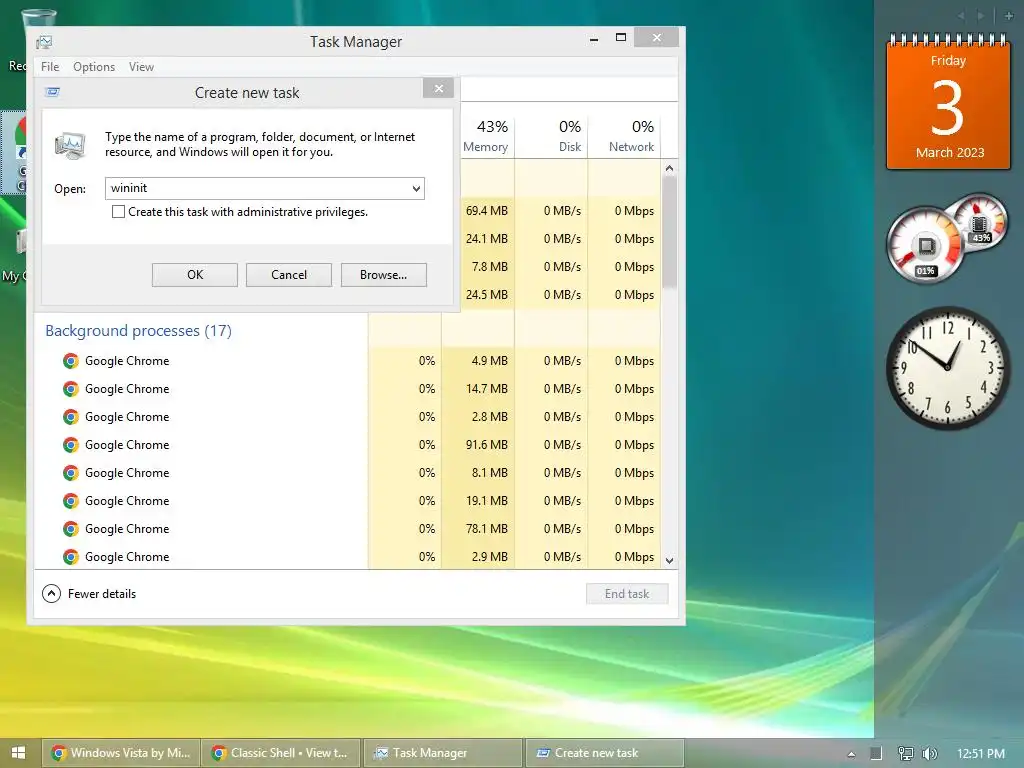Show hidden tray icons arrow
The image size is (1024, 768).
(x=851, y=754)
